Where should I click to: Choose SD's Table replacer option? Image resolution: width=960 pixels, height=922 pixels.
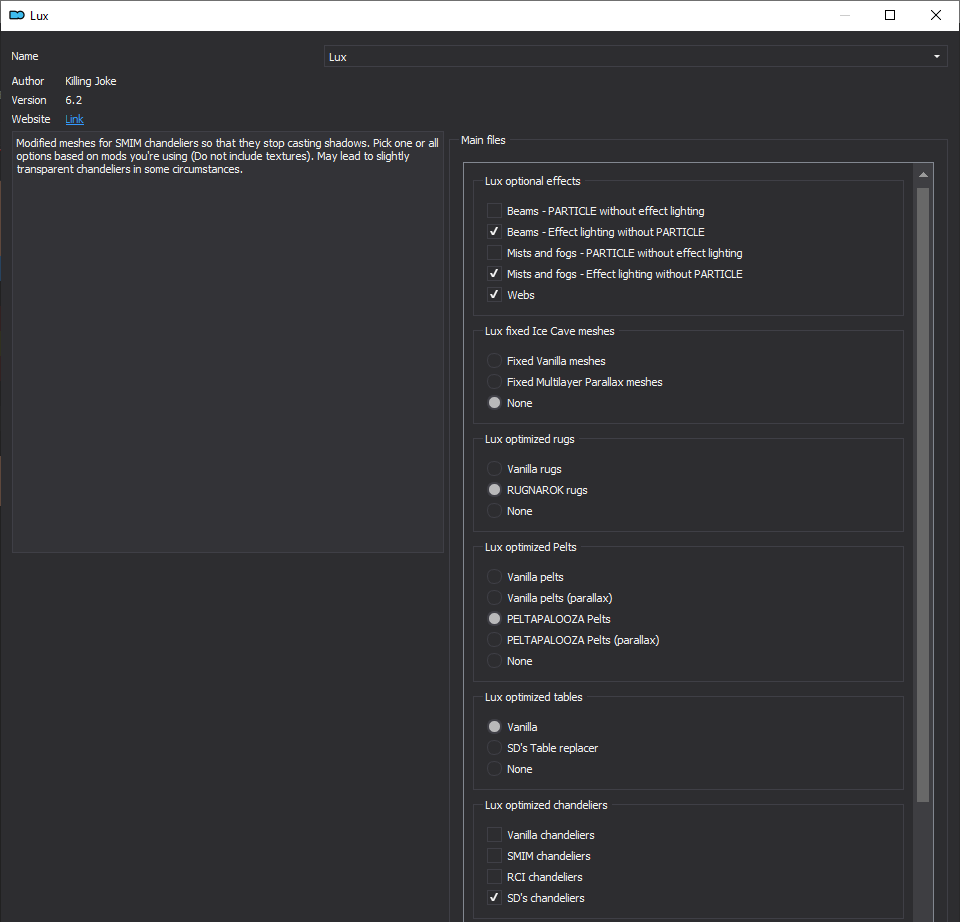[494, 748]
